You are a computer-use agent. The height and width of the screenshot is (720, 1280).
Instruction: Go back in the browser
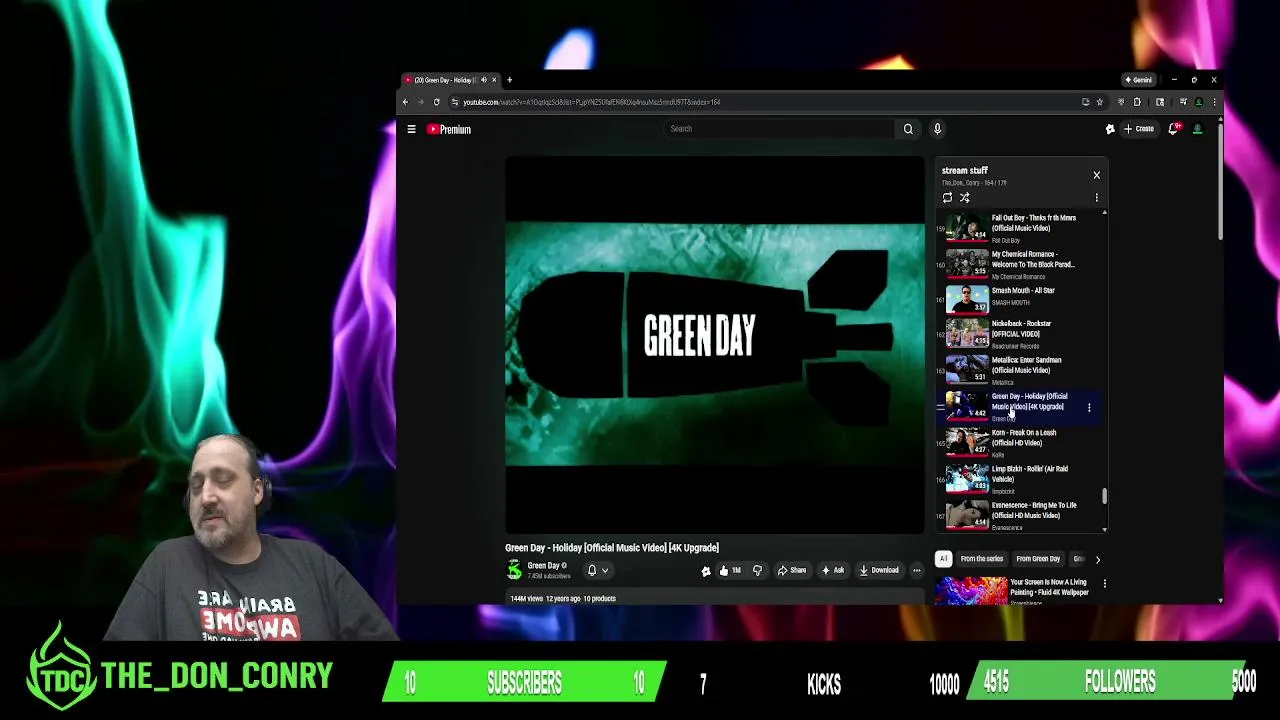point(405,102)
